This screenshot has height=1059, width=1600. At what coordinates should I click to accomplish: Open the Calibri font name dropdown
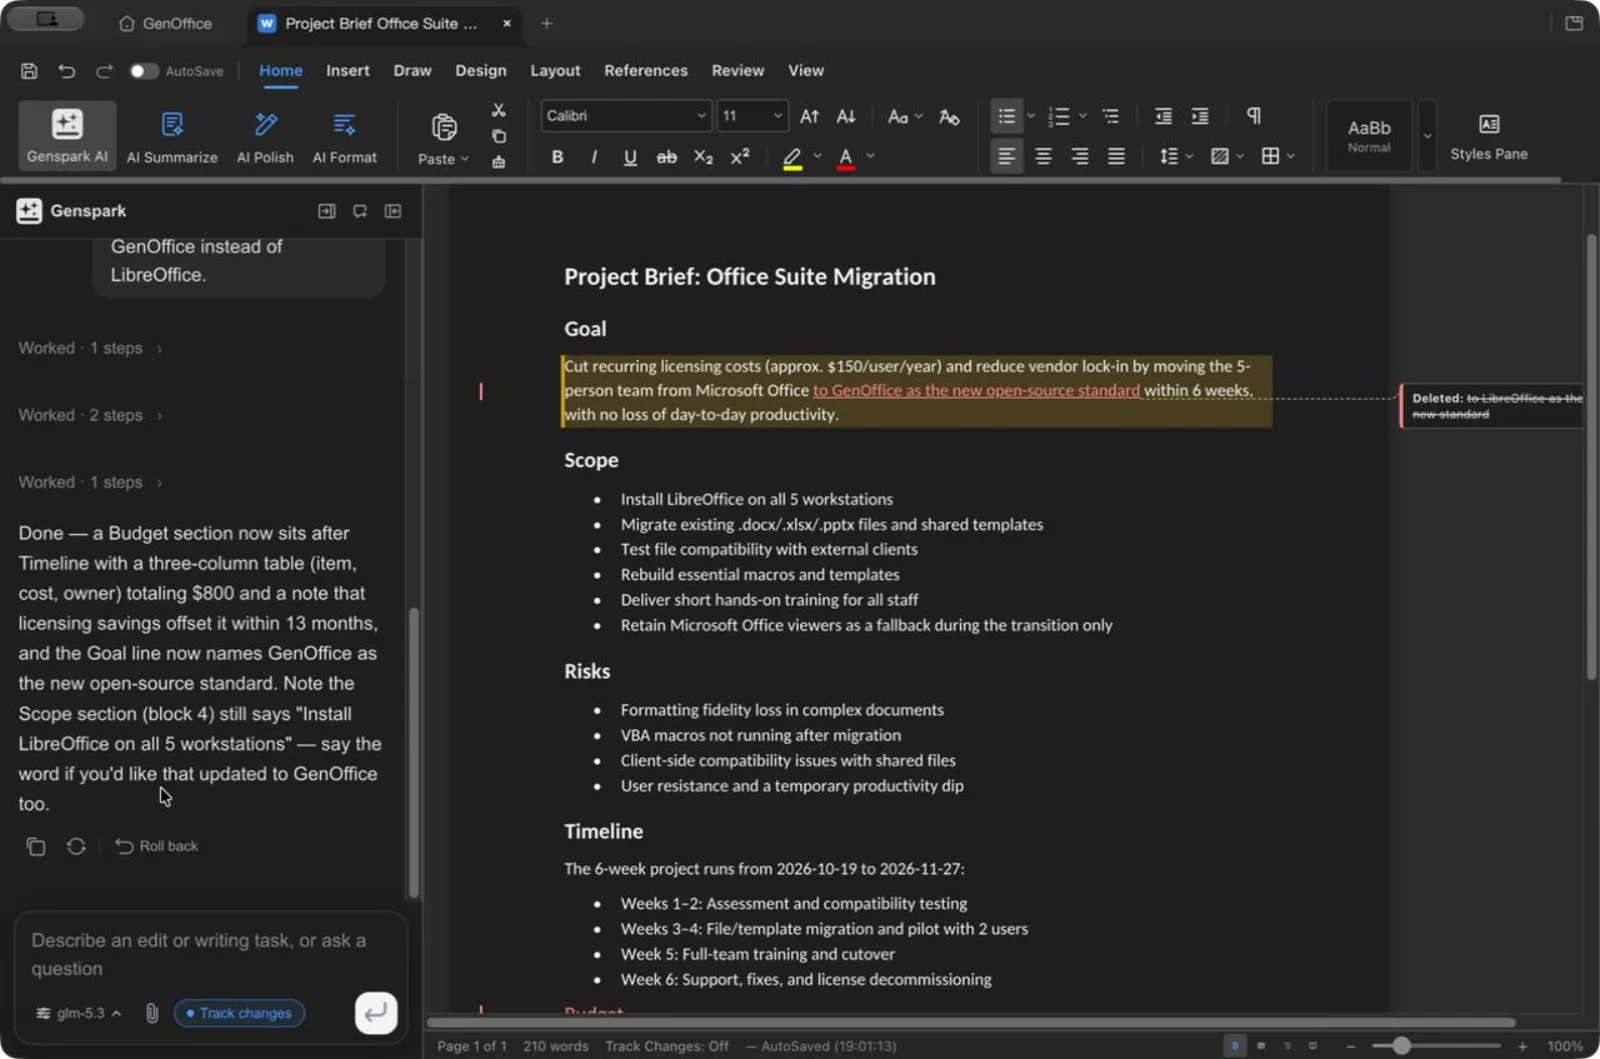click(x=626, y=116)
